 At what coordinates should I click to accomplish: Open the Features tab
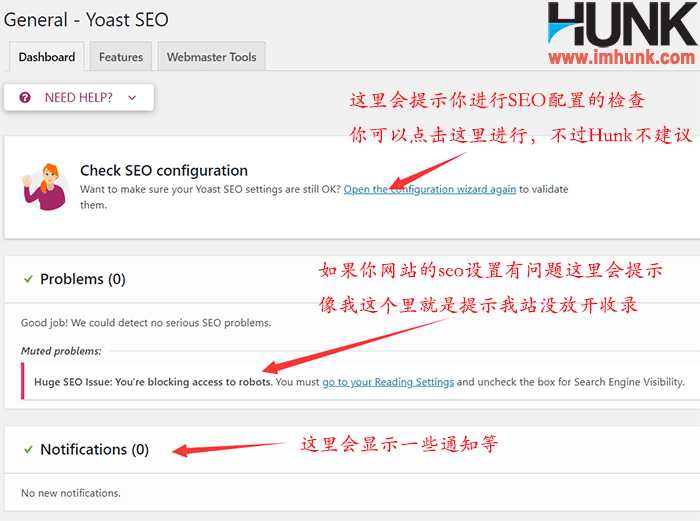point(121,57)
